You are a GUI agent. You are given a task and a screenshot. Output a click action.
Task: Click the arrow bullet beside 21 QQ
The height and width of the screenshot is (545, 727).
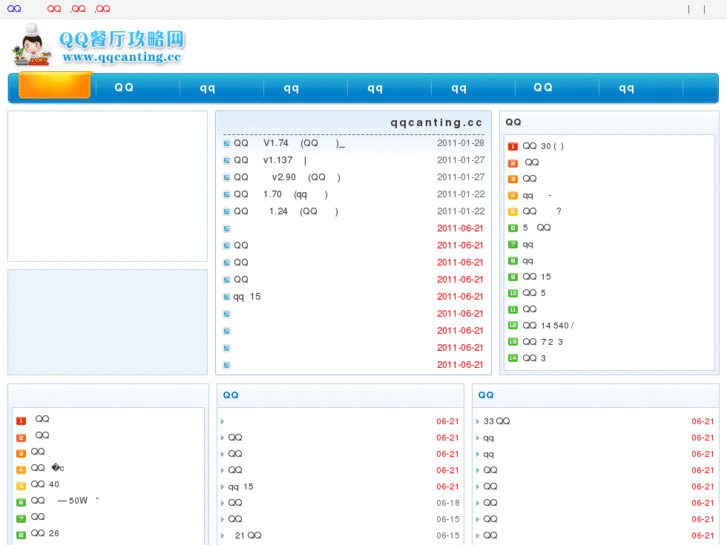223,536
